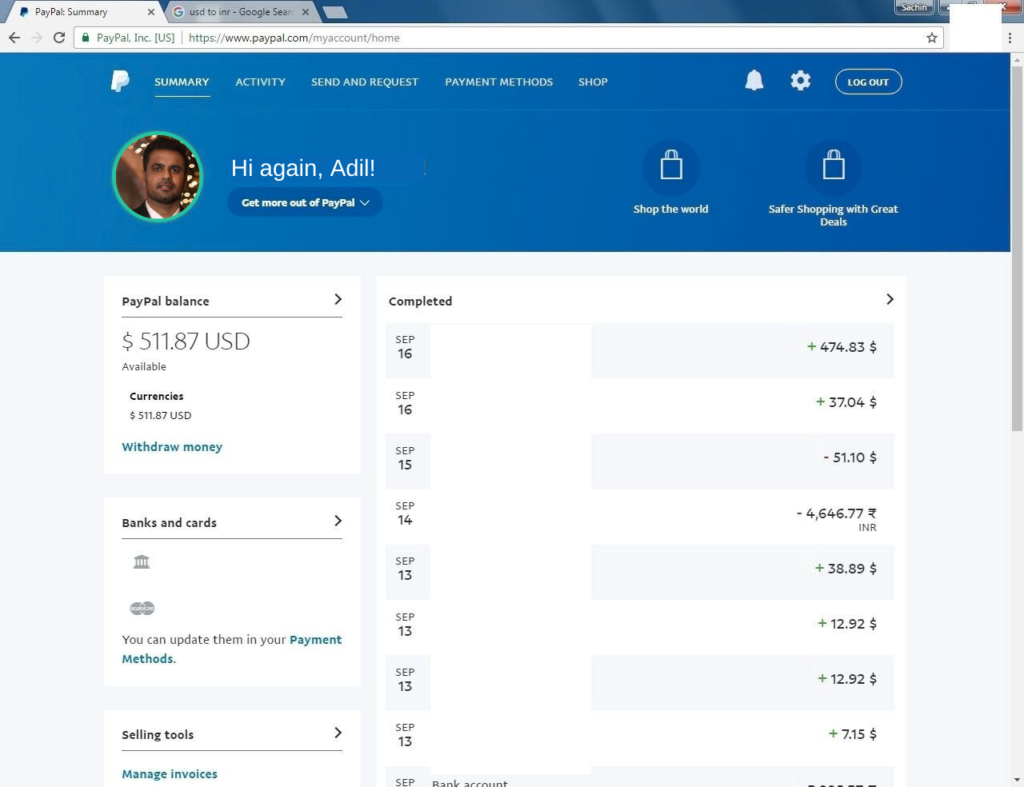Go to Send and Request
The width and height of the screenshot is (1024, 787).
pyautogui.click(x=364, y=82)
